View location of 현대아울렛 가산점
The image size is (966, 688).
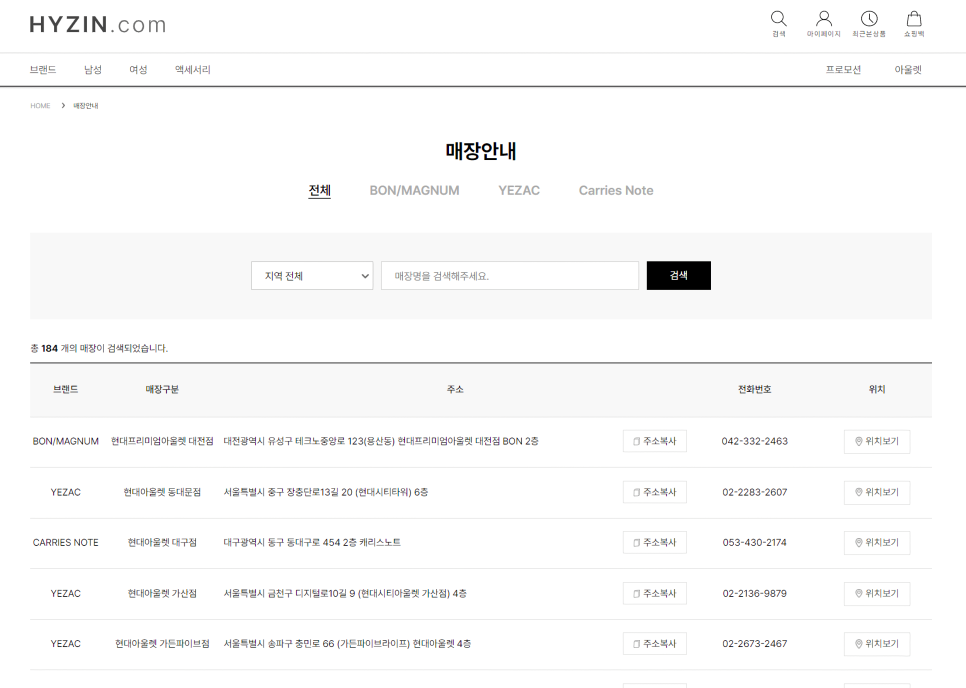pos(877,594)
